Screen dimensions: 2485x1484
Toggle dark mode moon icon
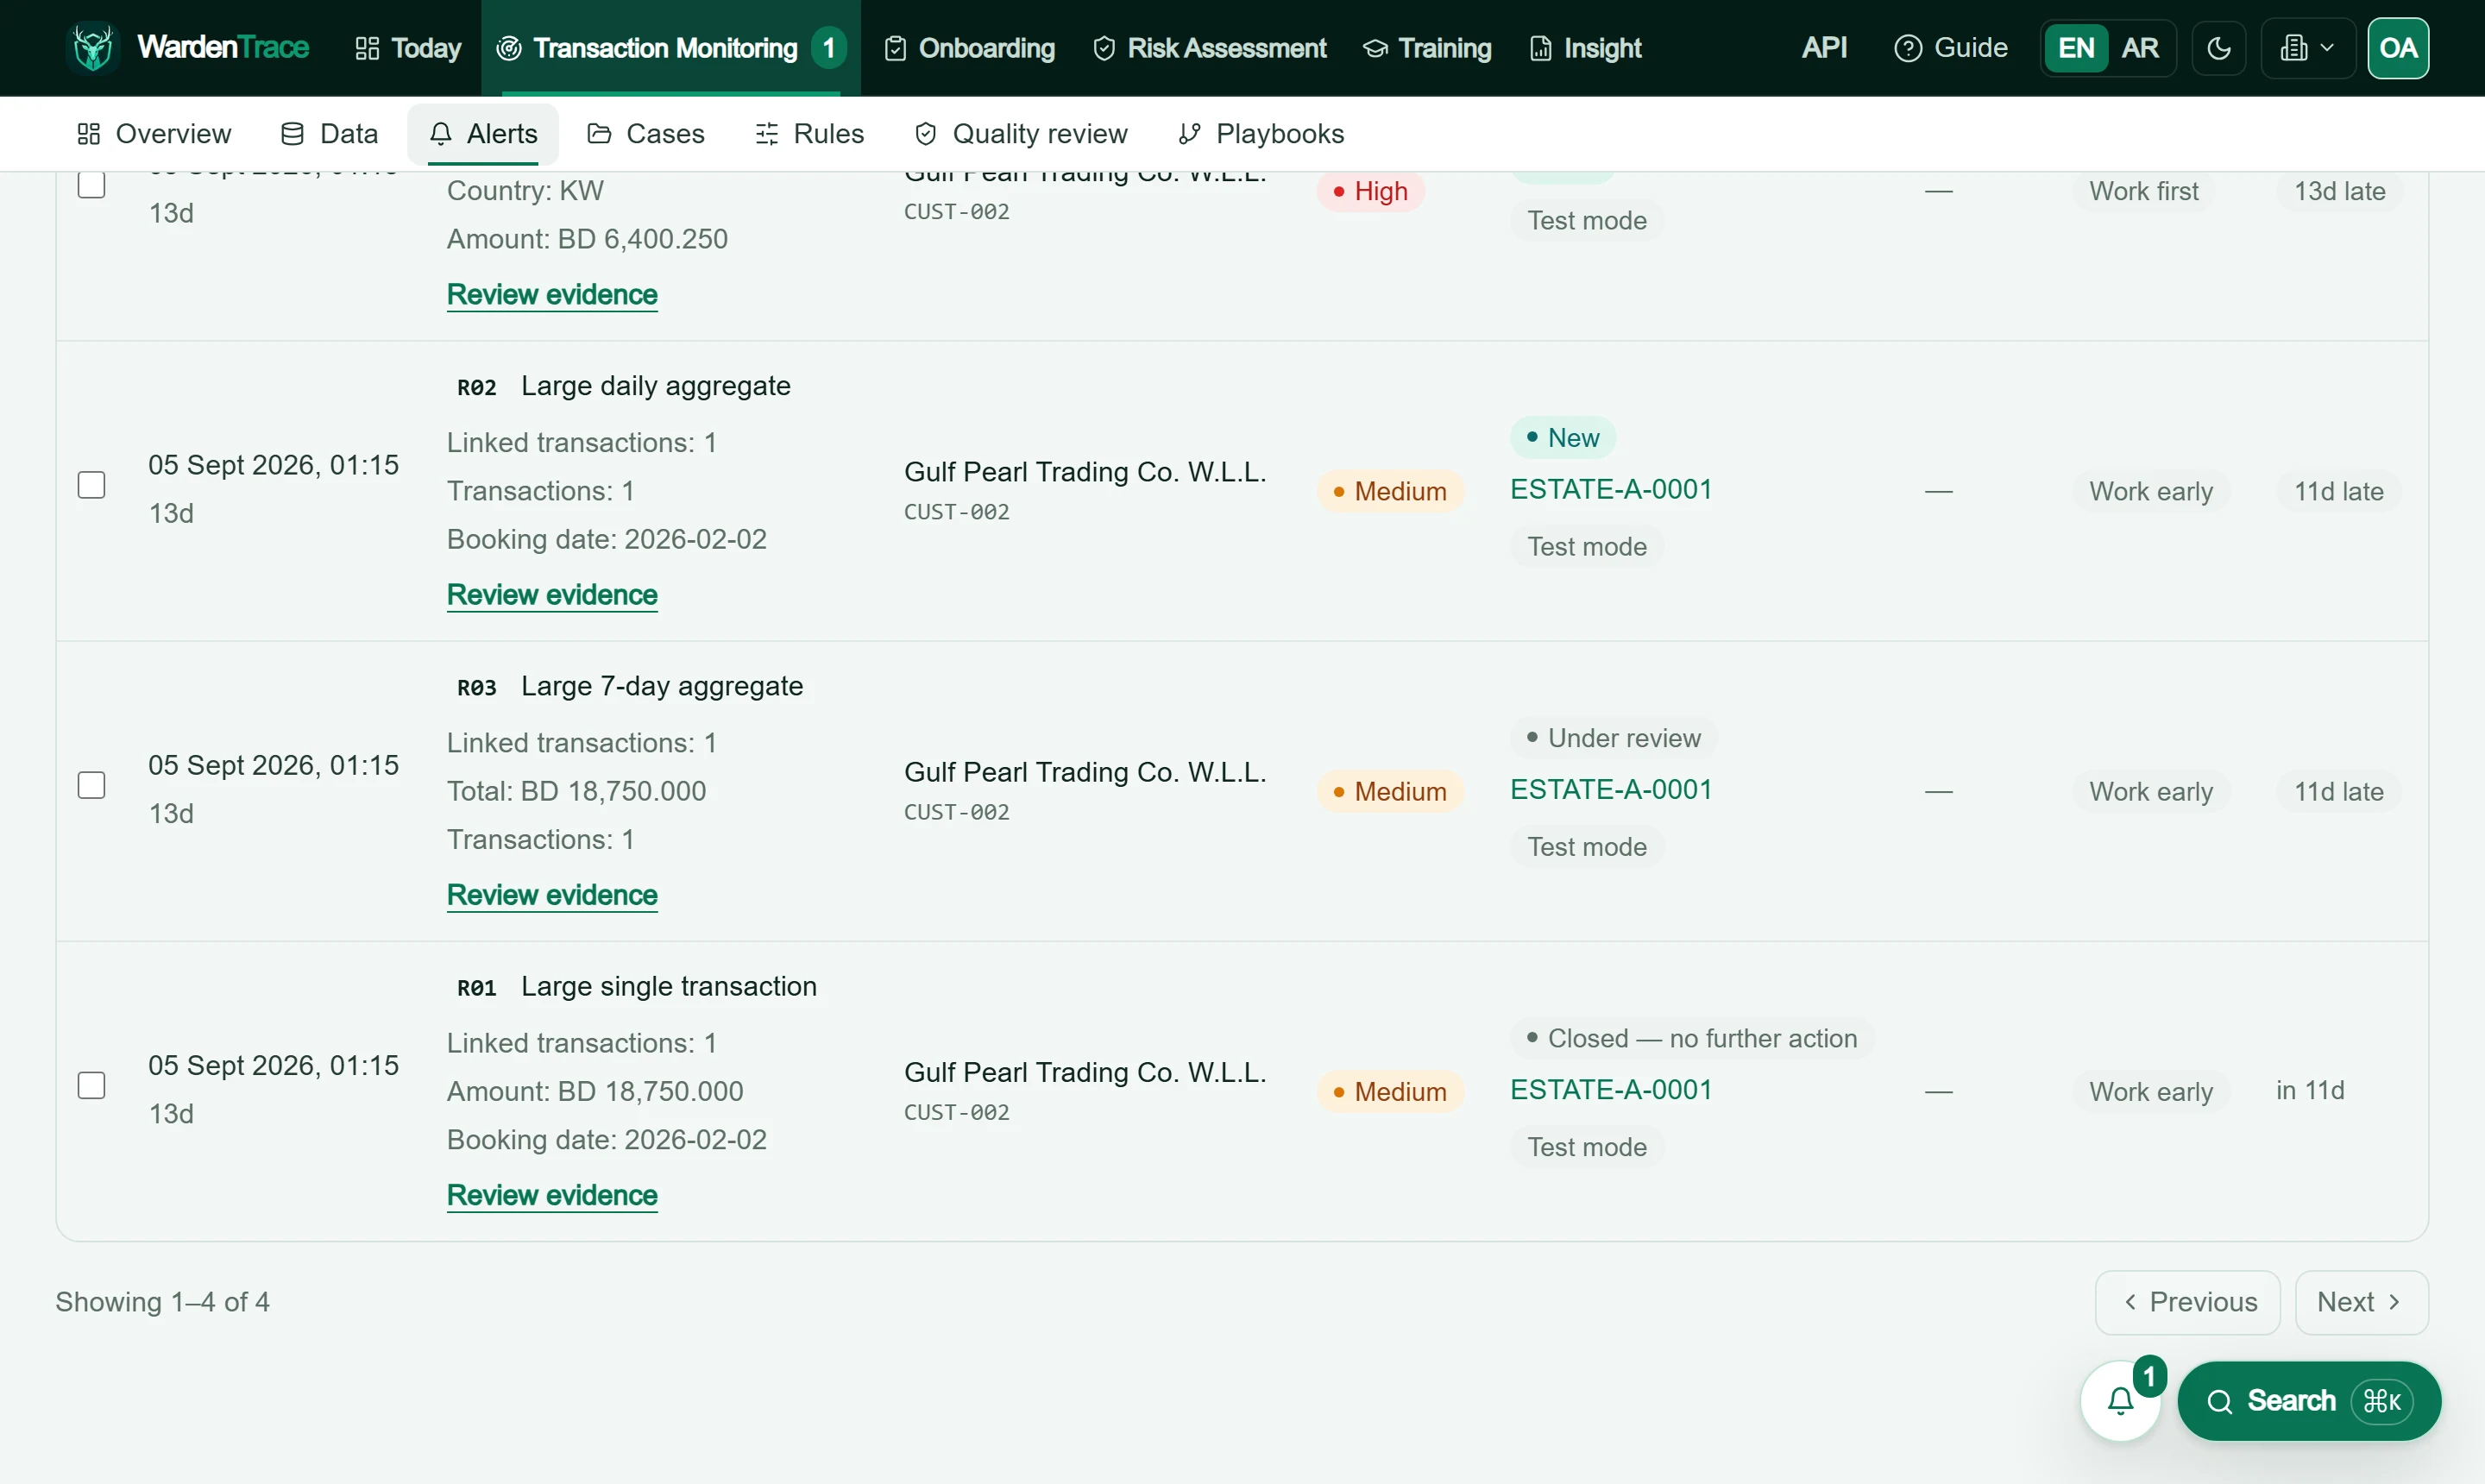point(2218,48)
